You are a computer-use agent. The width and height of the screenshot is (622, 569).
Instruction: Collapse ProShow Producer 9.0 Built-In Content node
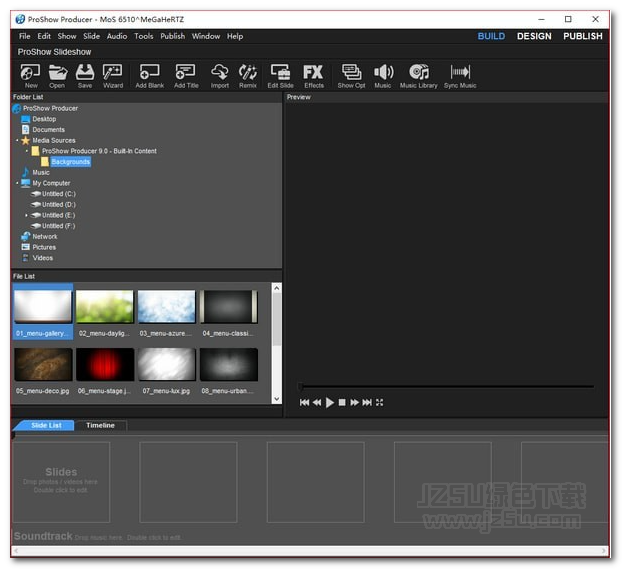click(x=27, y=151)
